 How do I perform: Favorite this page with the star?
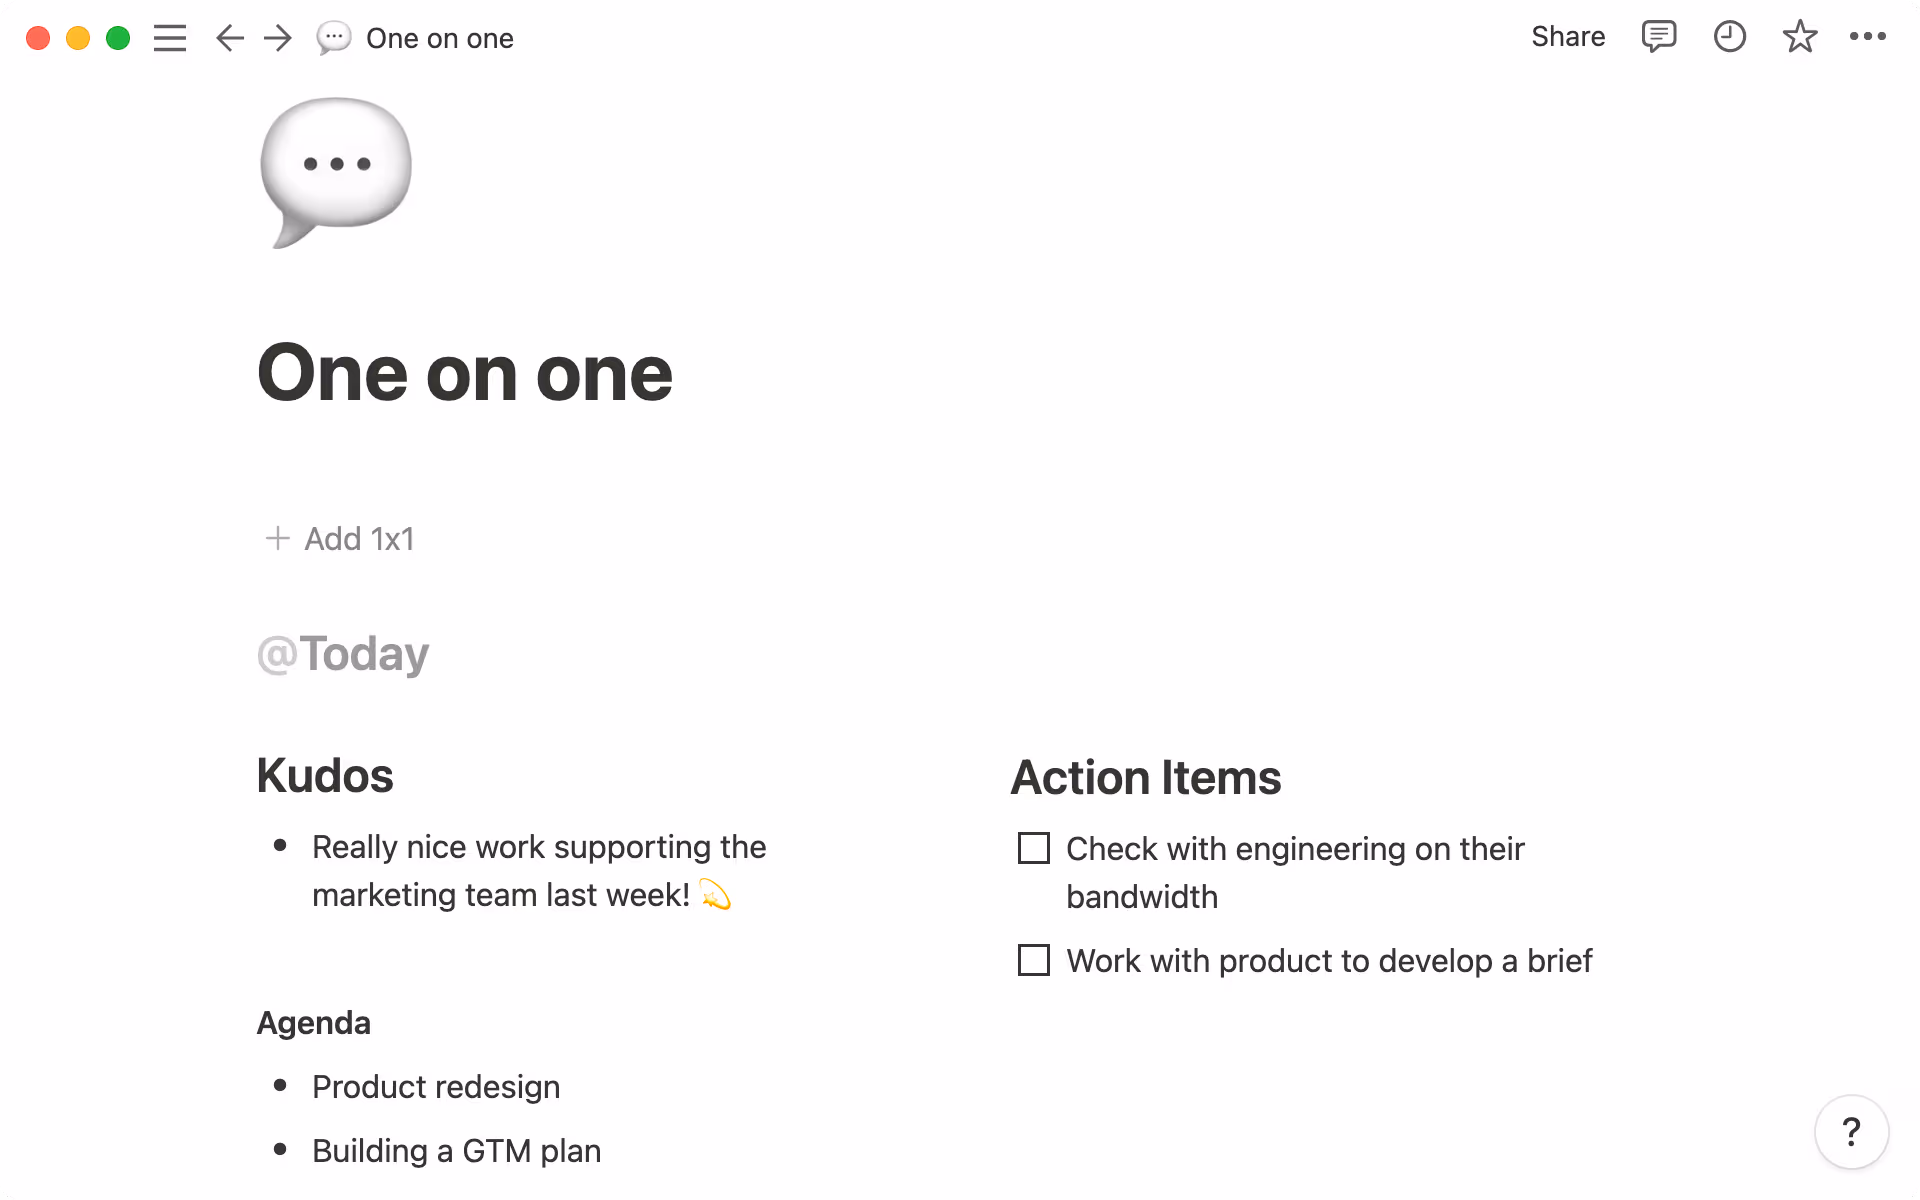pos(1799,37)
